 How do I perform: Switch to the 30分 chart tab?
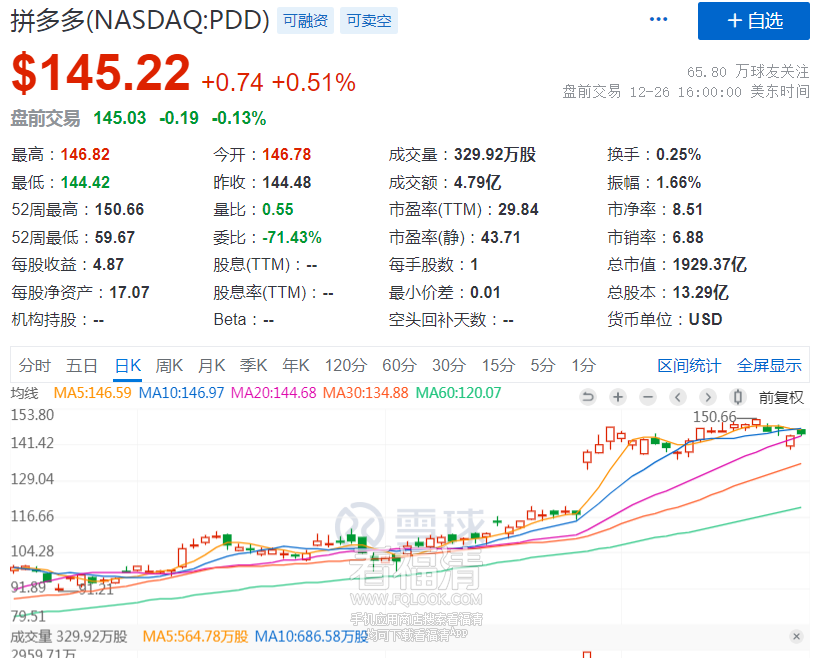click(x=449, y=366)
